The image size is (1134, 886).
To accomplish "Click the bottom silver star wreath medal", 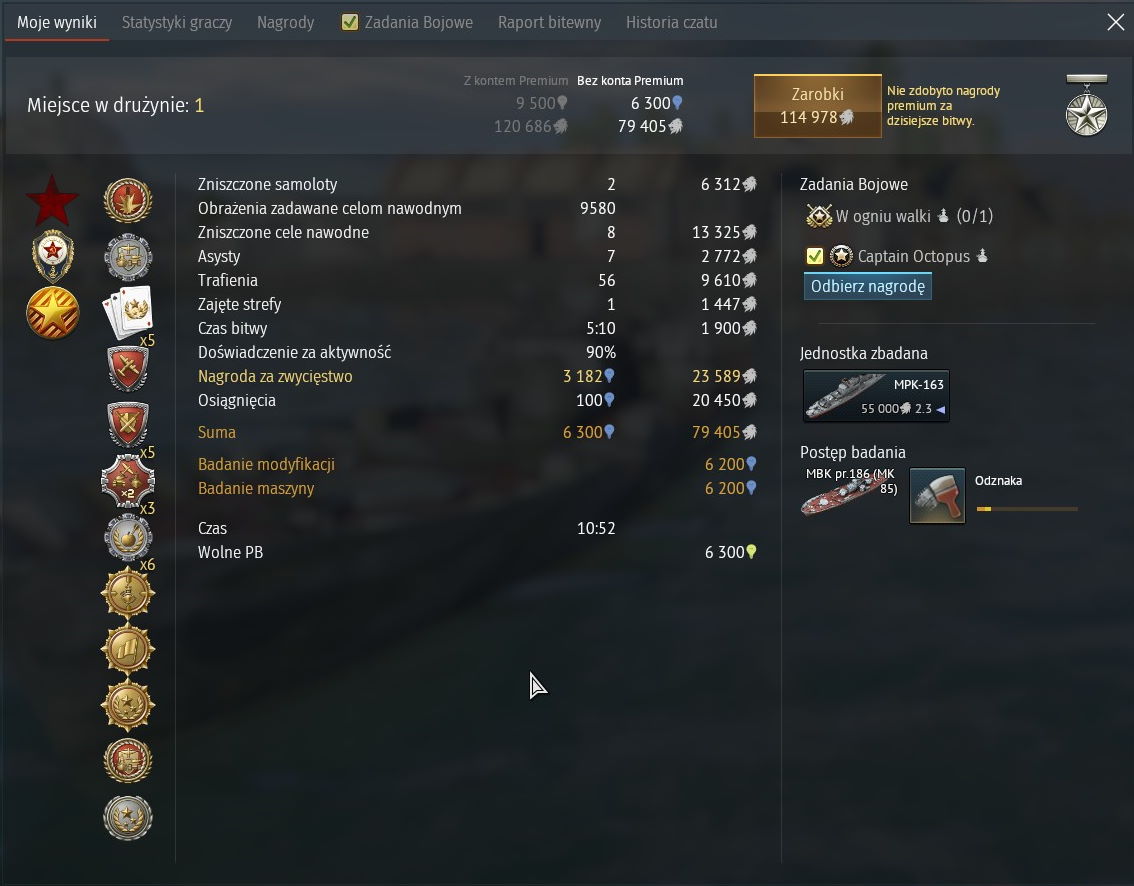I will (128, 817).
